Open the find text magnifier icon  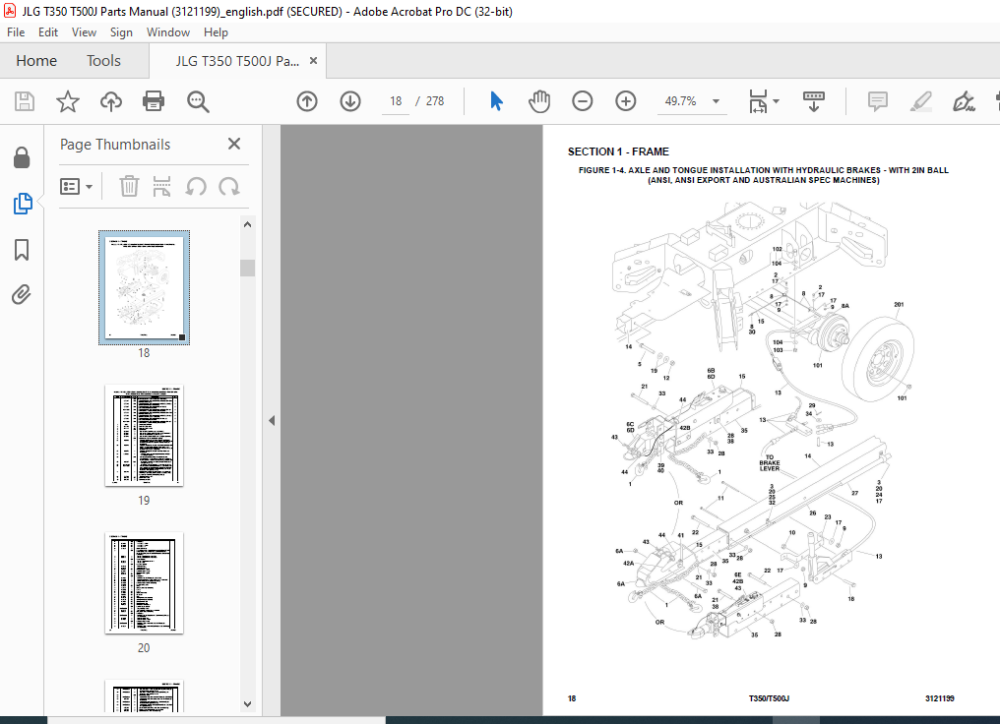coord(198,101)
